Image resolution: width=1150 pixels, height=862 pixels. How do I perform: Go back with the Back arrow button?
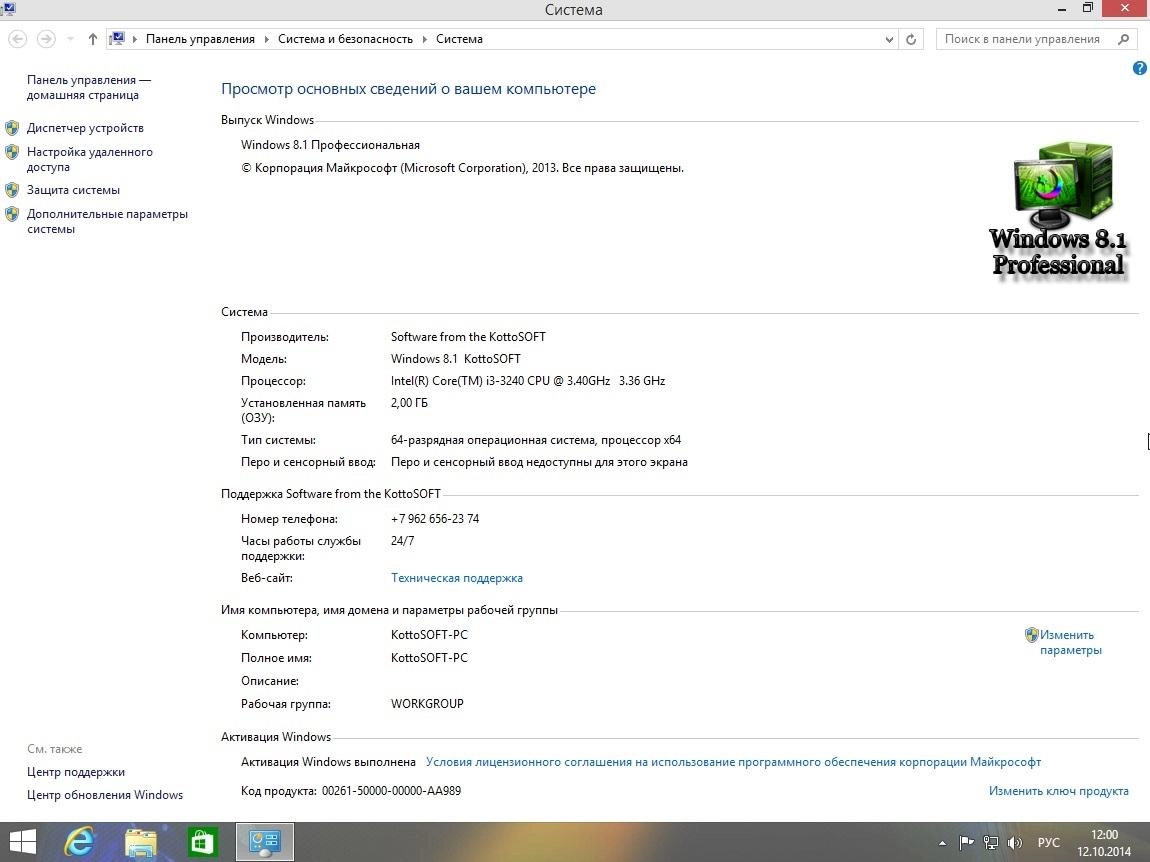tap(18, 39)
